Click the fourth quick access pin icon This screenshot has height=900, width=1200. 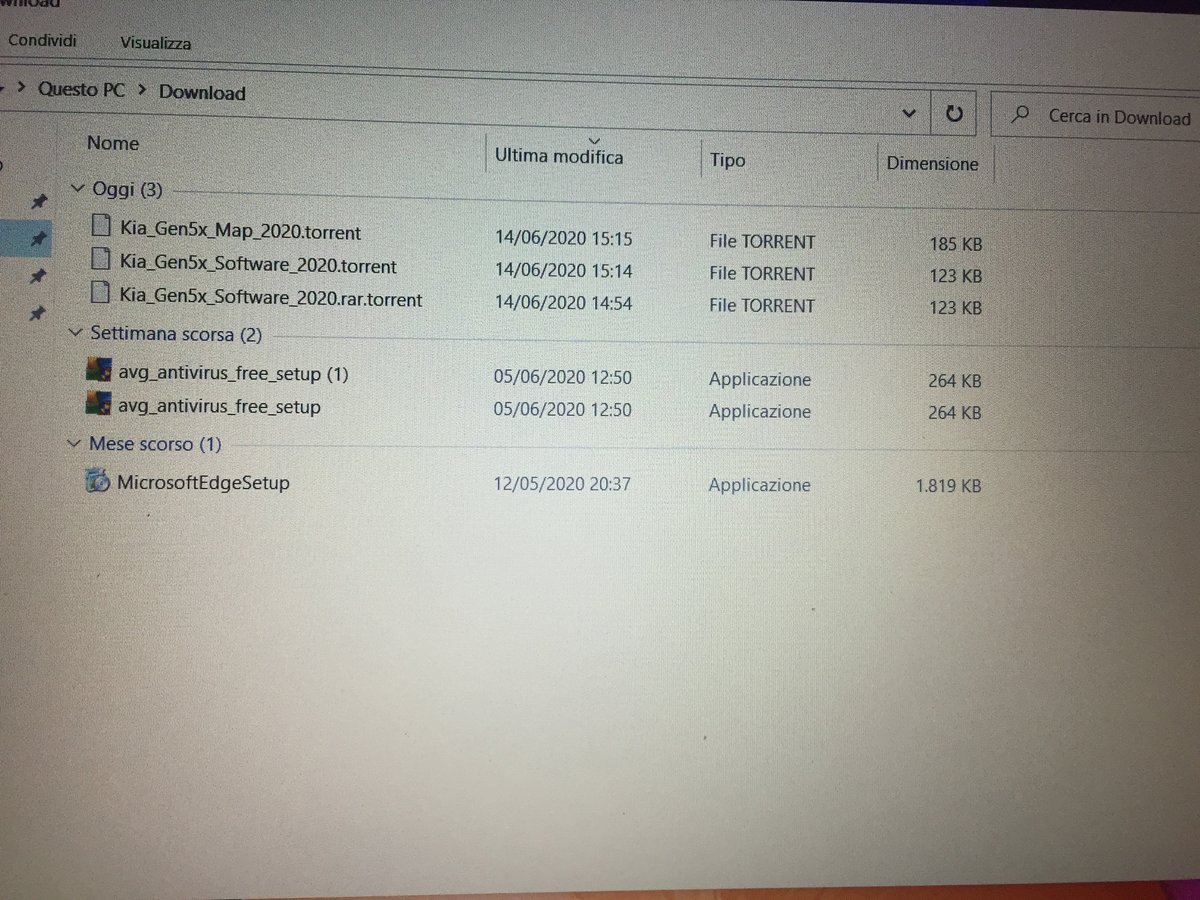click(x=37, y=313)
